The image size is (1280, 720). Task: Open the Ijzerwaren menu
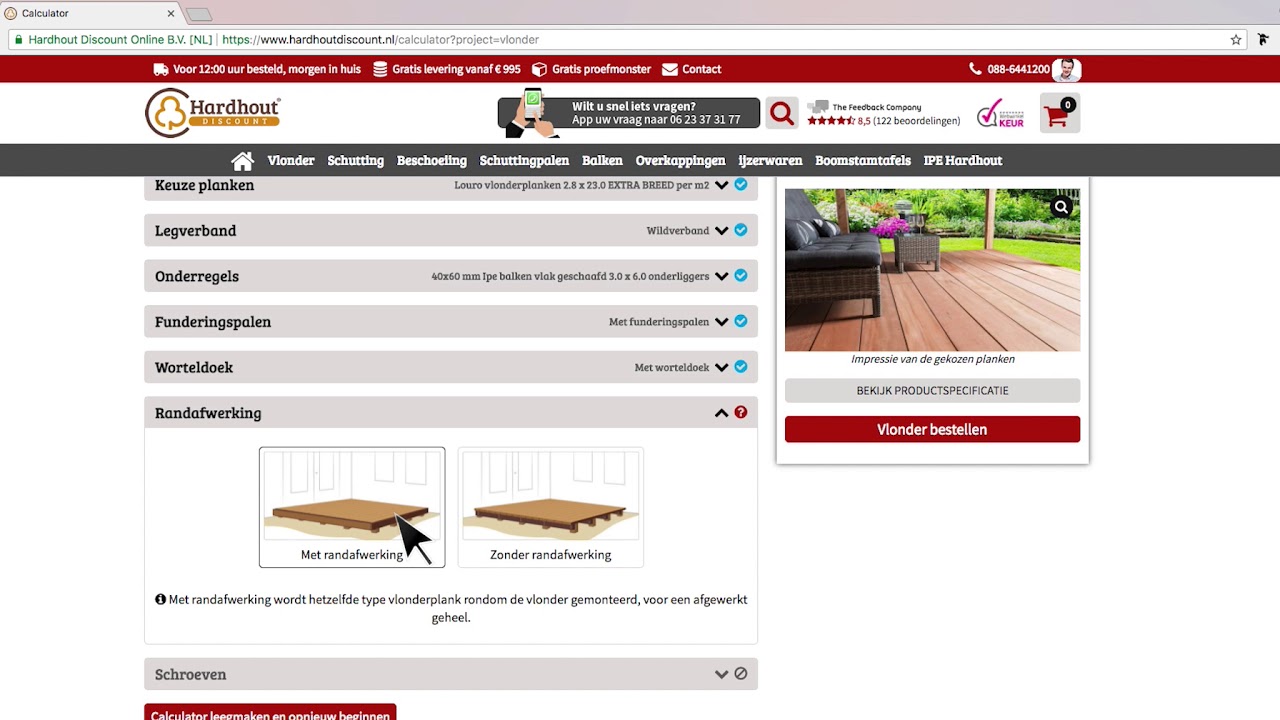point(770,160)
